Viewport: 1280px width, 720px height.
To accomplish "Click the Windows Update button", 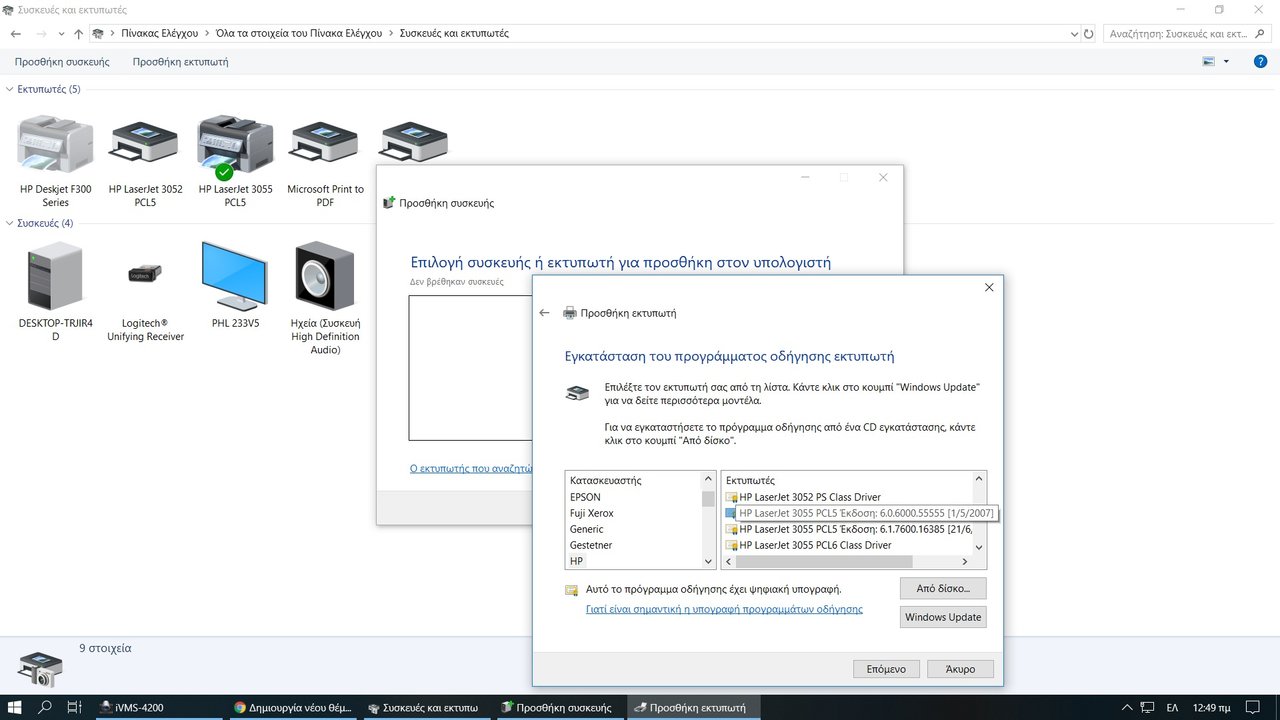I will (x=943, y=617).
